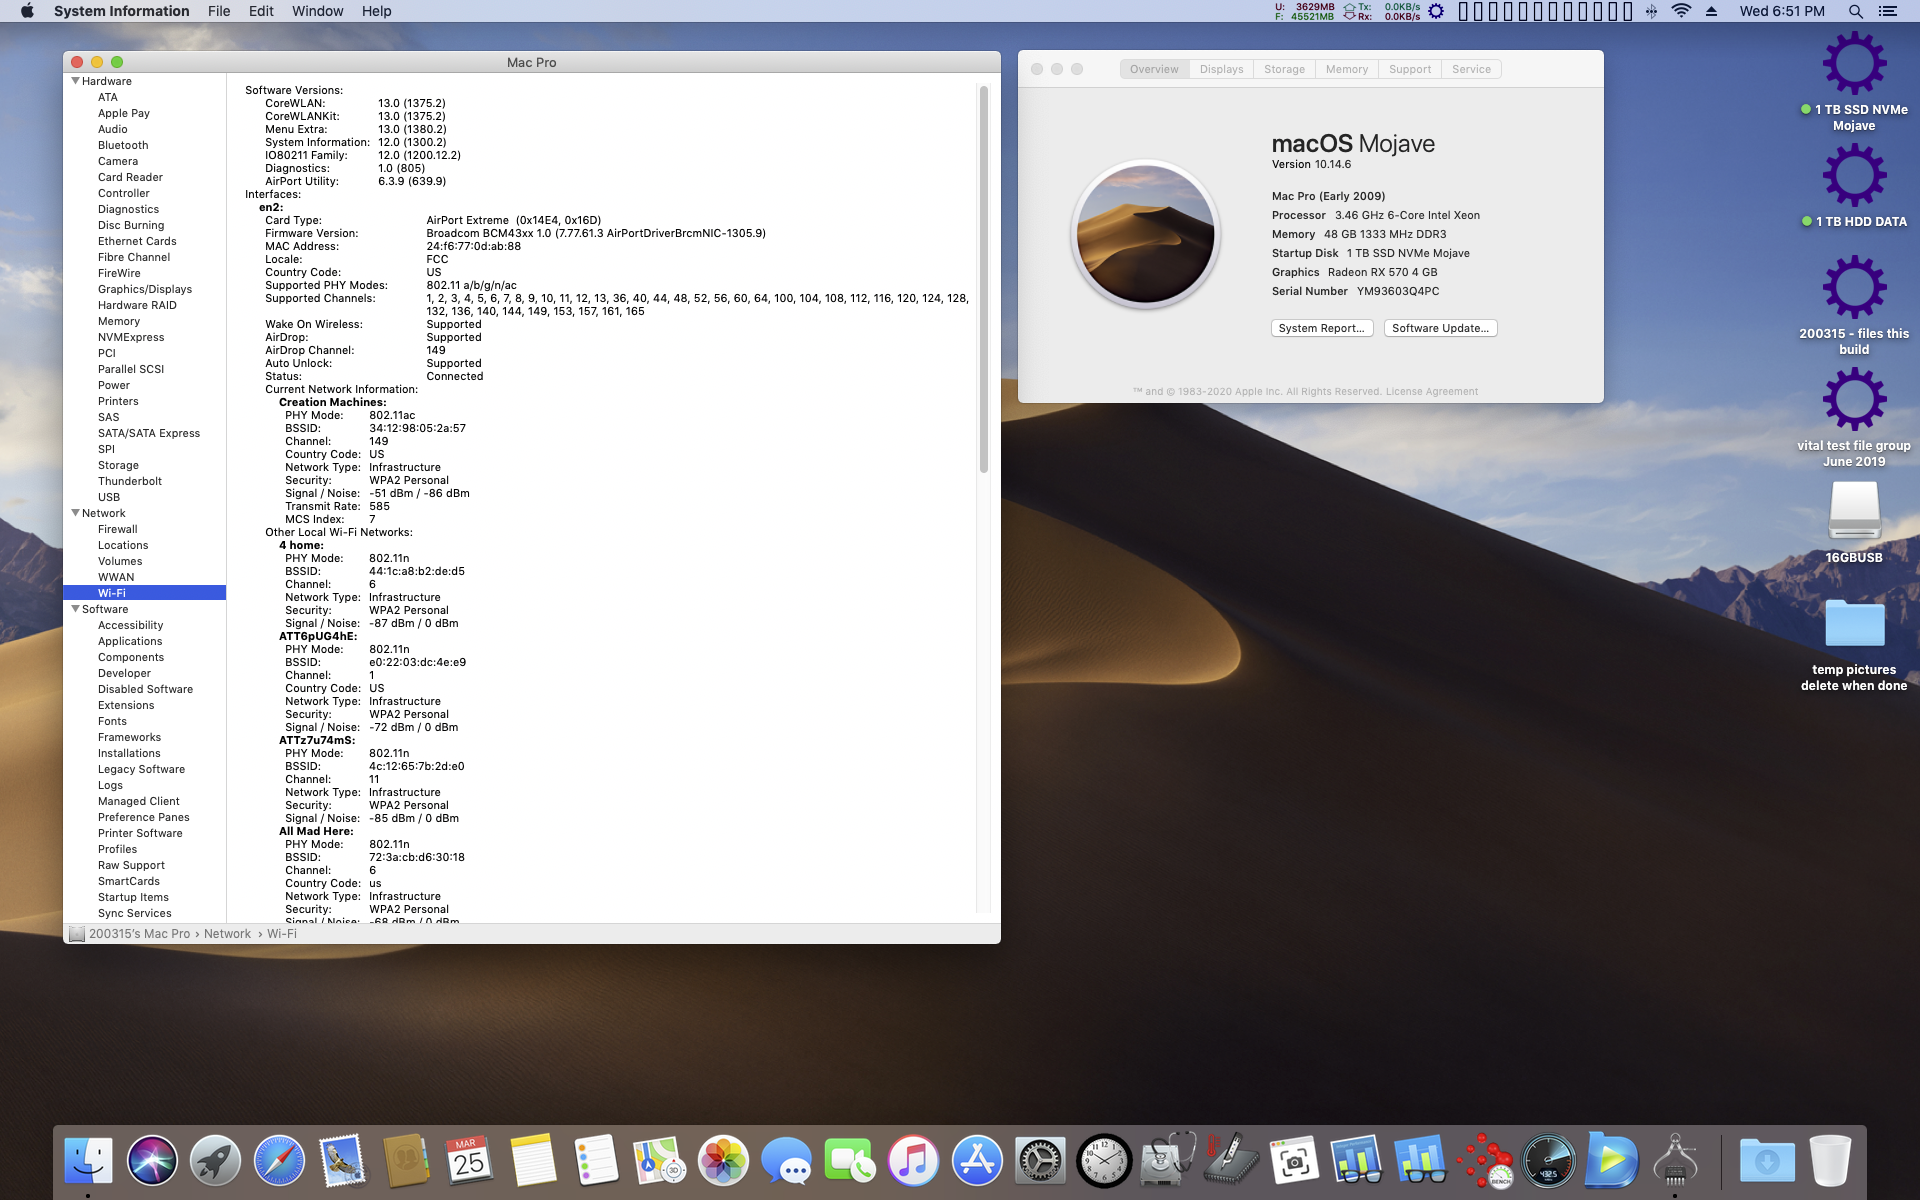Image resolution: width=1920 pixels, height=1200 pixels.
Task: Select Bluetooth in the Hardware list
Action: click(x=123, y=145)
